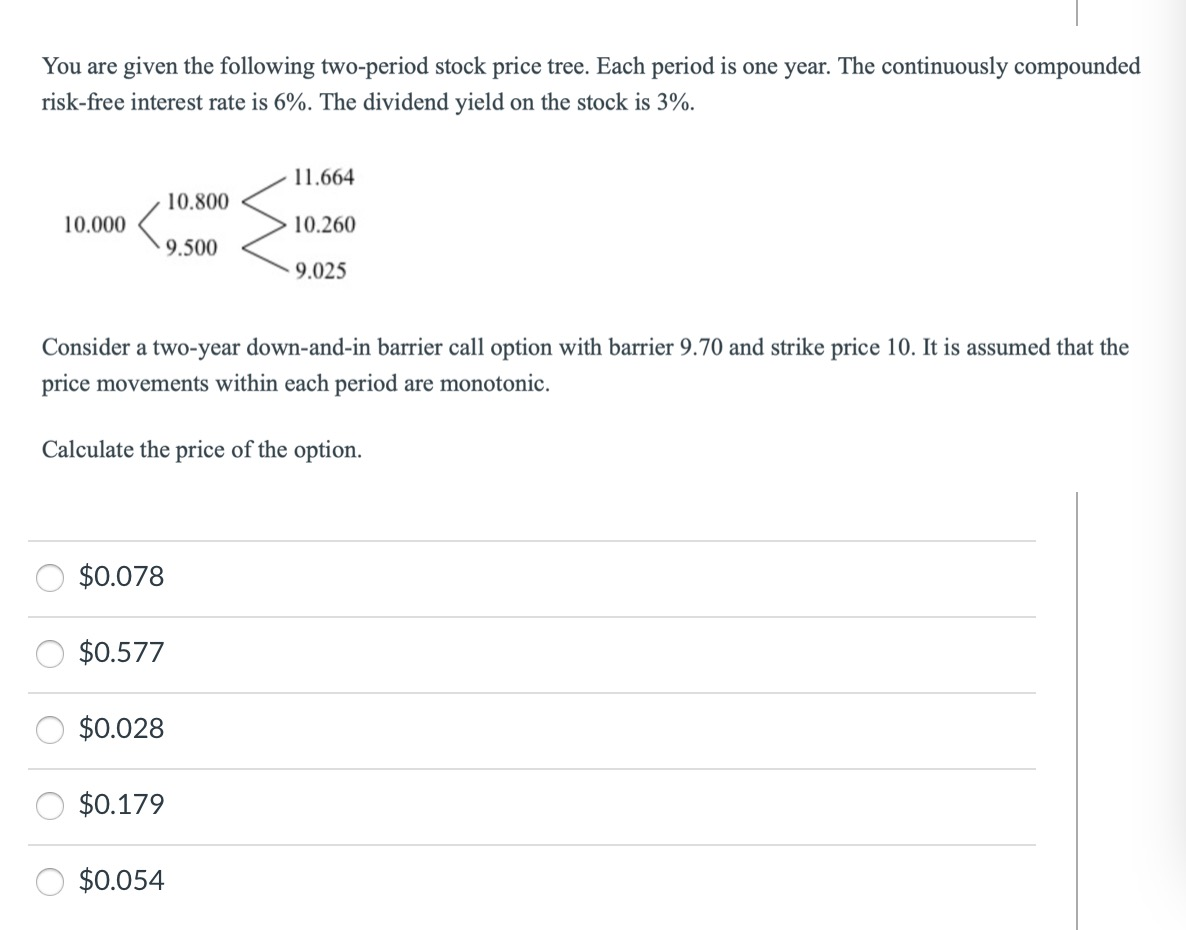Click the question paragraph about the barrier option
This screenshot has height=930, width=1186.
585,365
